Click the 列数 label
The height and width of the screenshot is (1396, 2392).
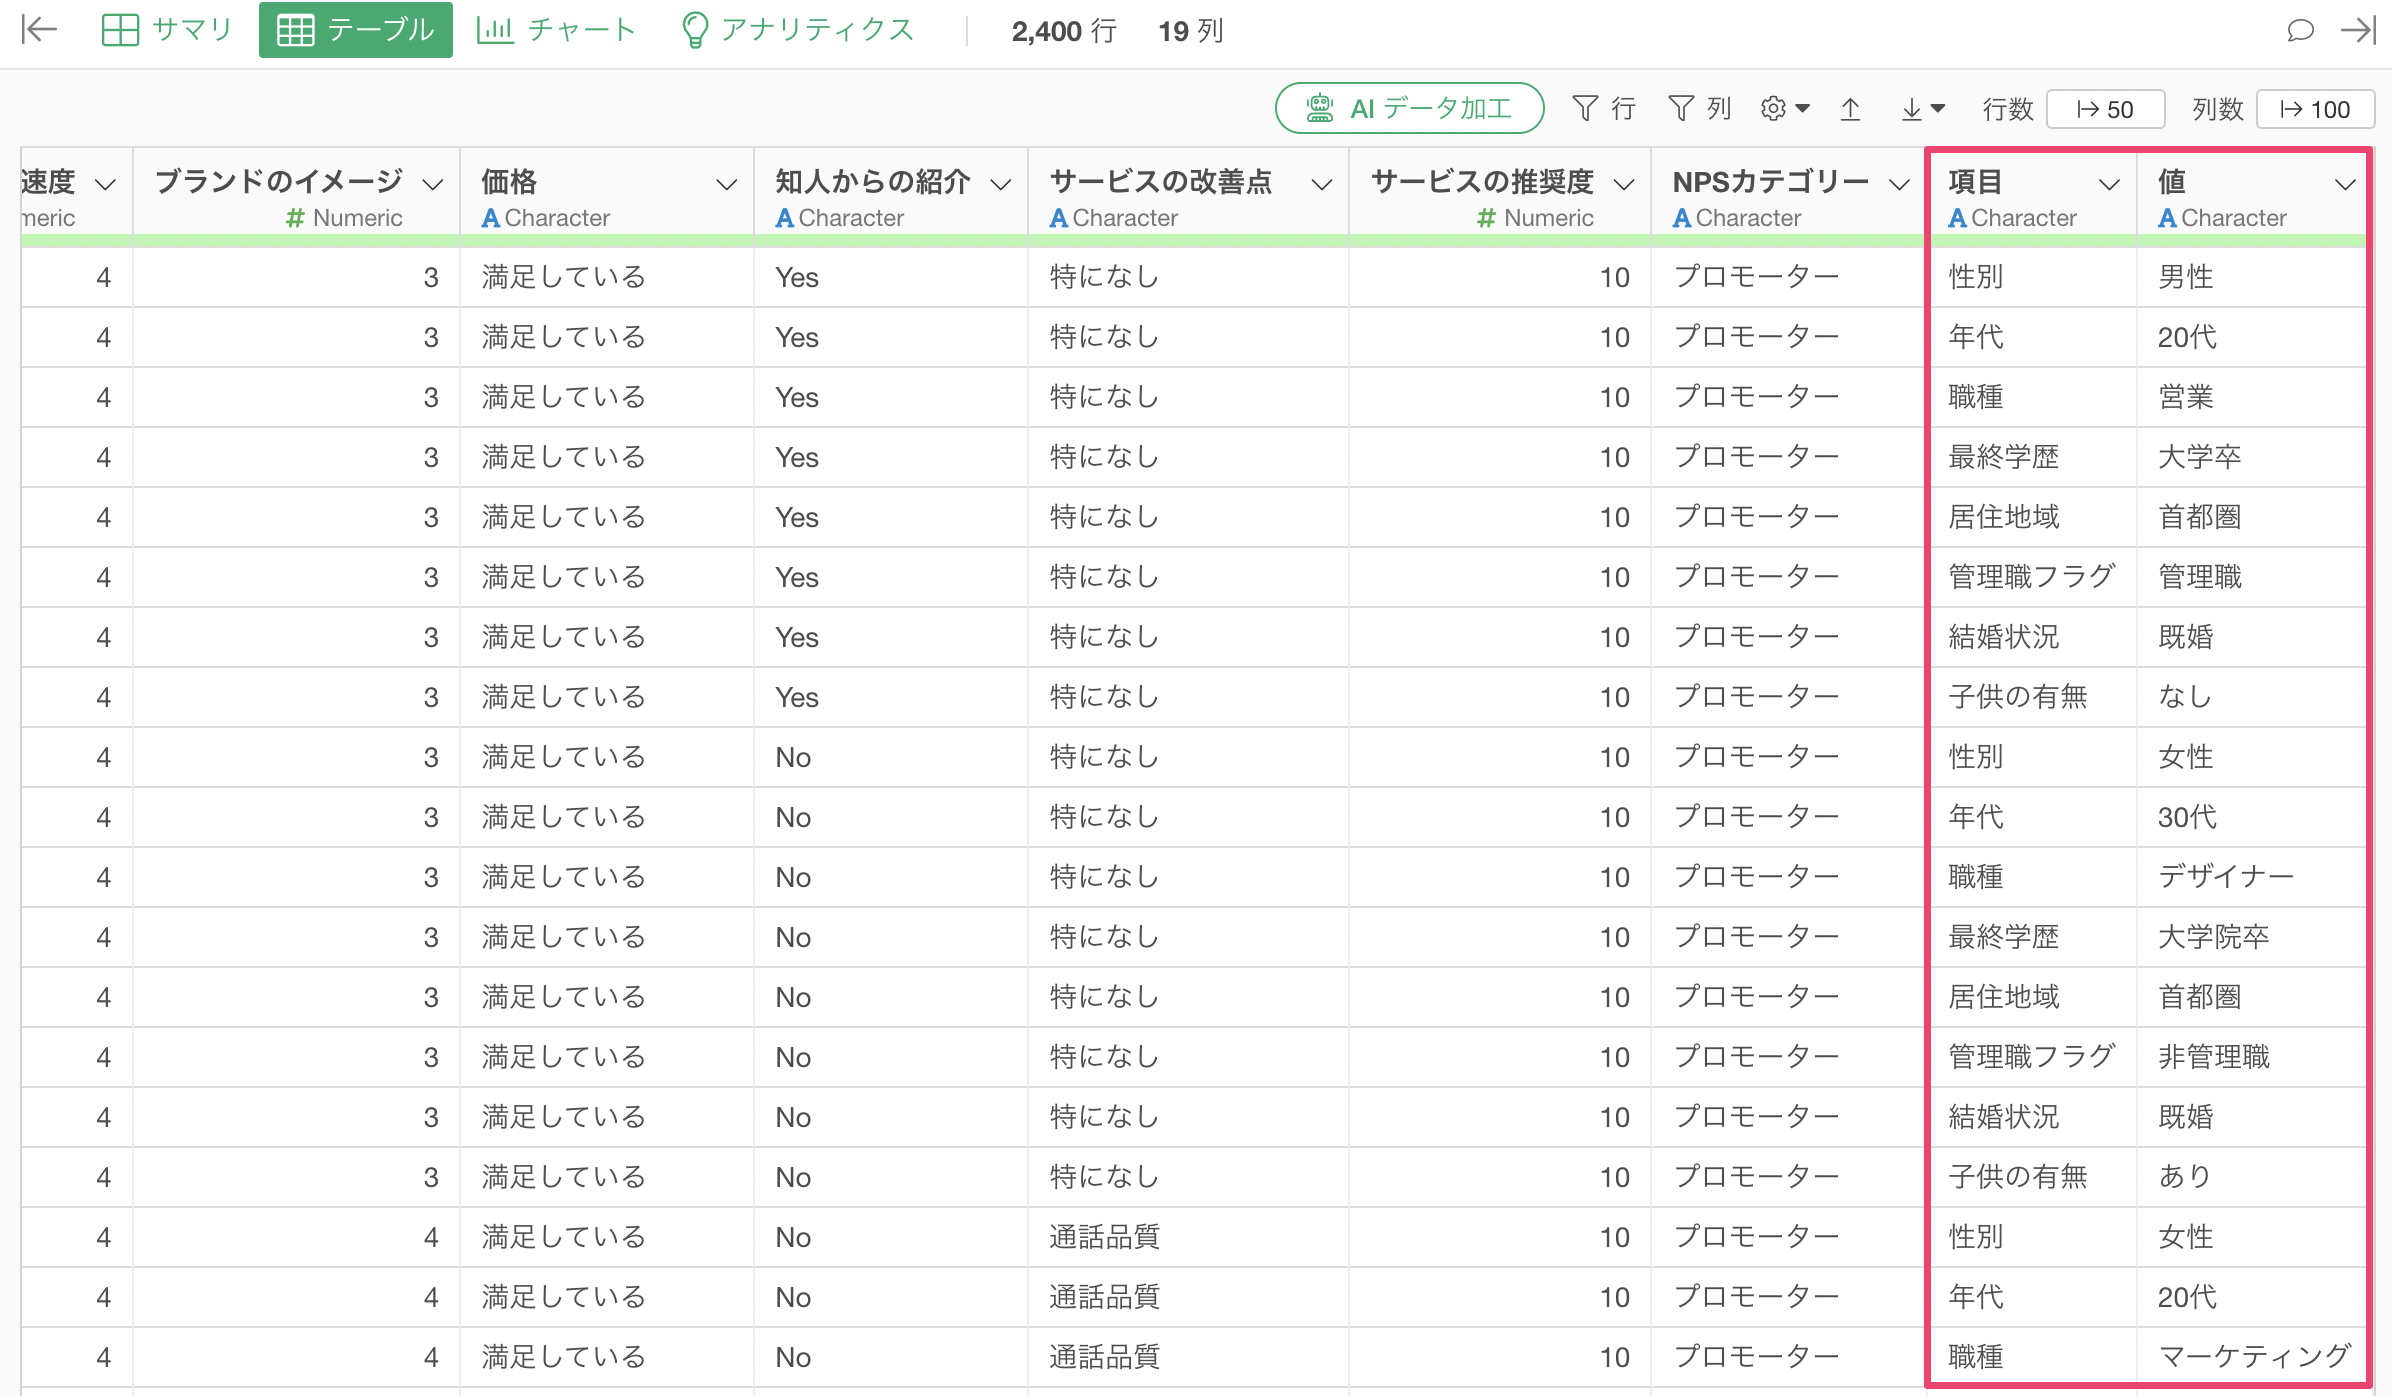click(2218, 109)
